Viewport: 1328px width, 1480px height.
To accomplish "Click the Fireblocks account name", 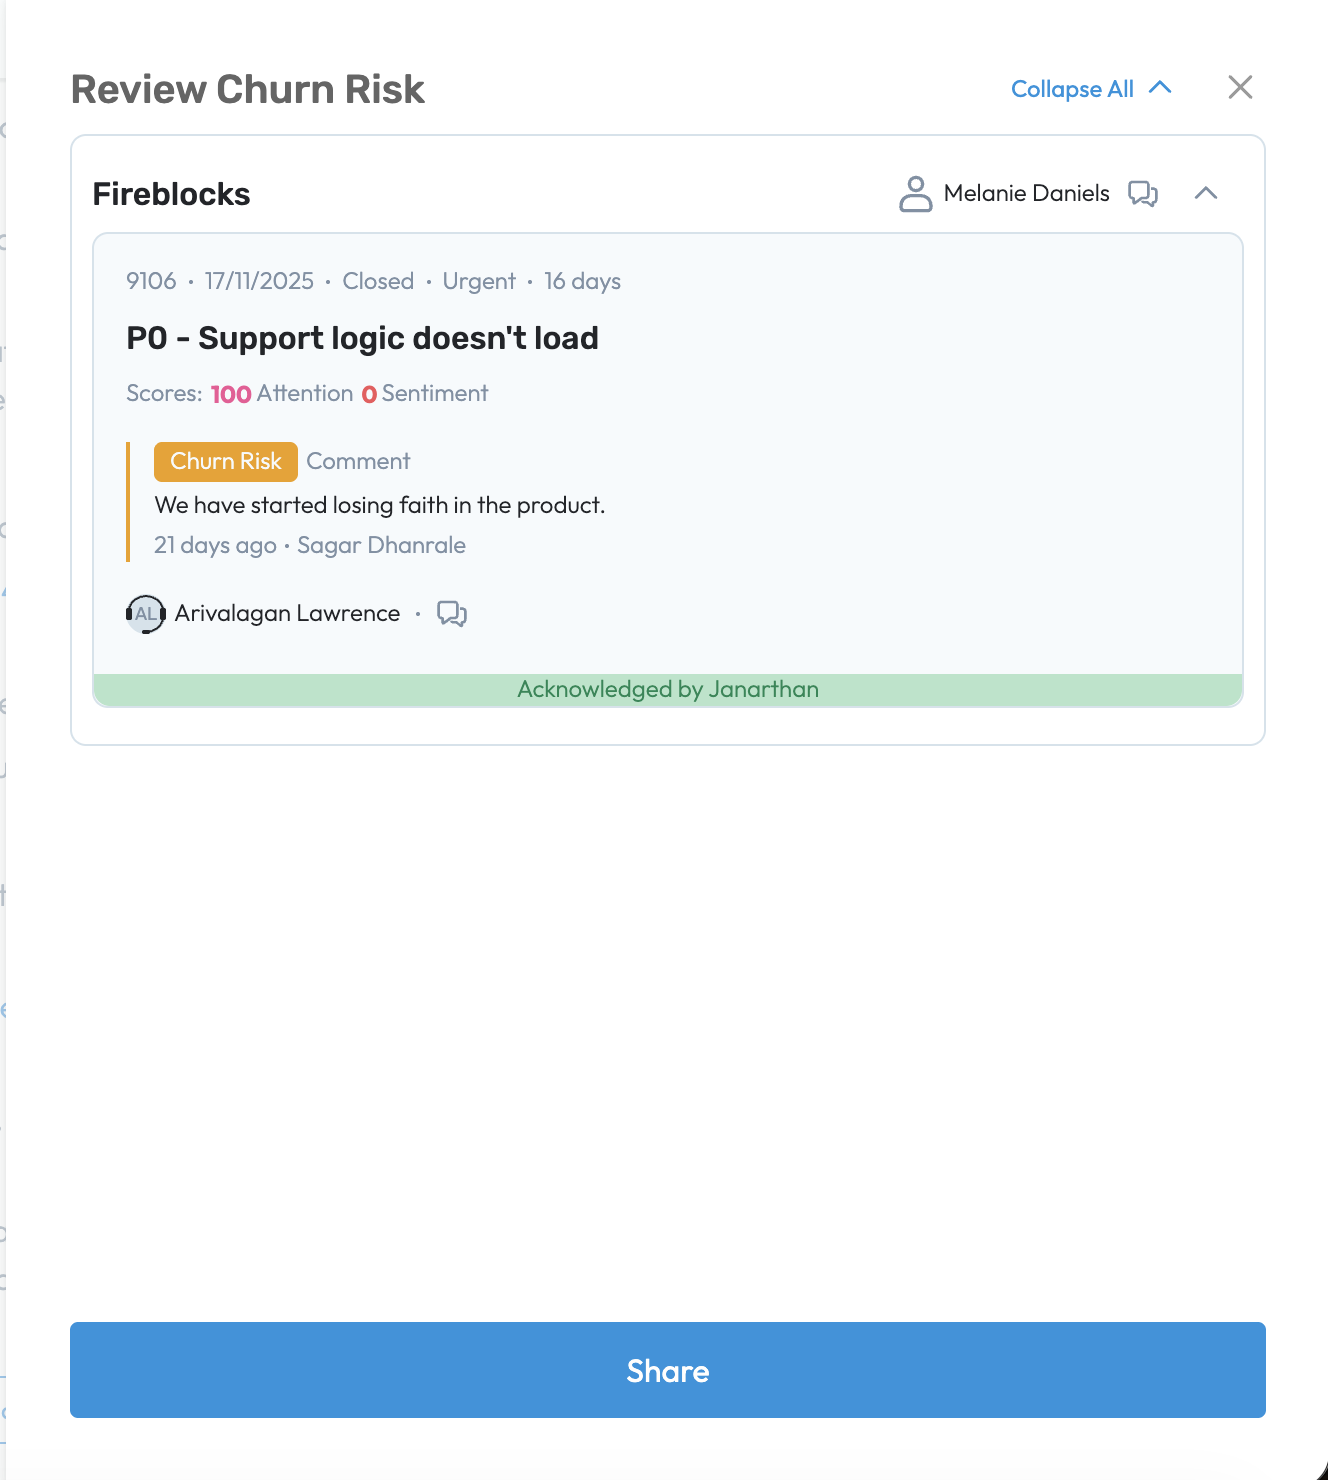I will [171, 194].
